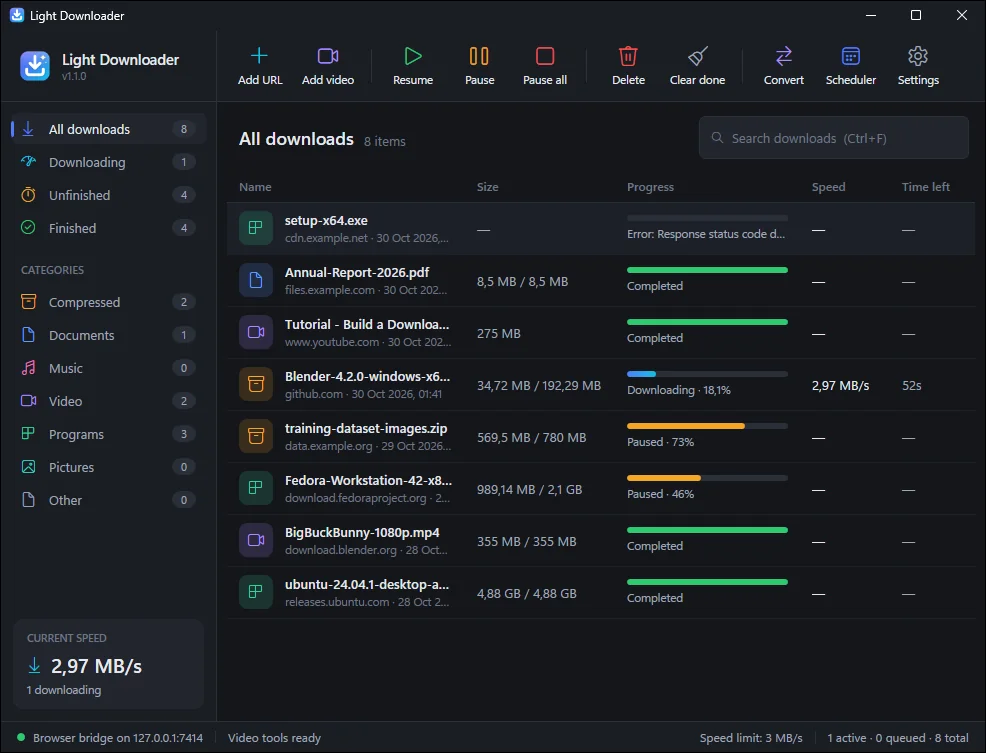Show the Downloading filter list

(109, 162)
